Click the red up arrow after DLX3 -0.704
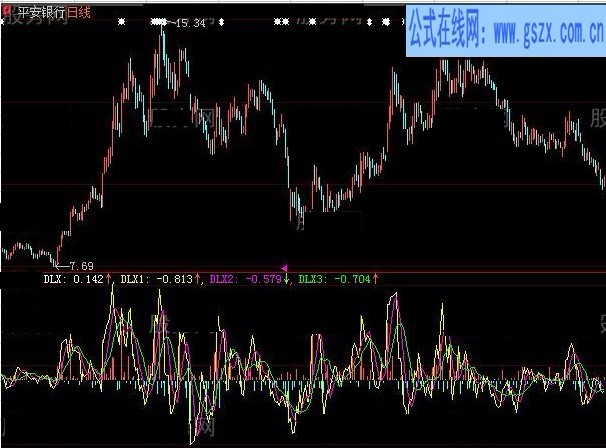The image size is (606, 448). coord(375,279)
